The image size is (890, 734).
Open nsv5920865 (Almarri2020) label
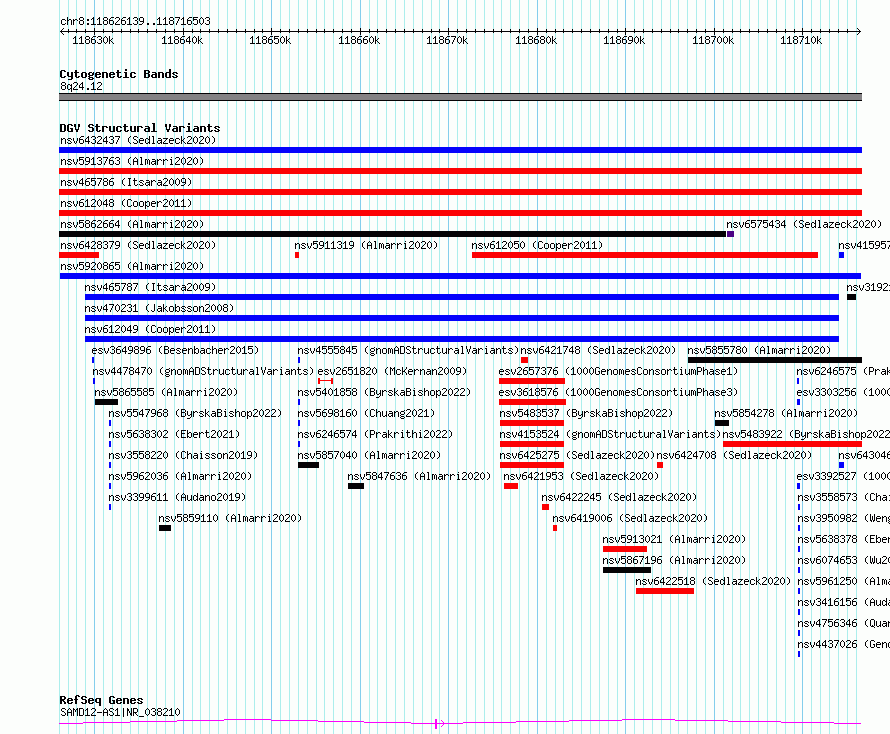pyautogui.click(x=132, y=266)
